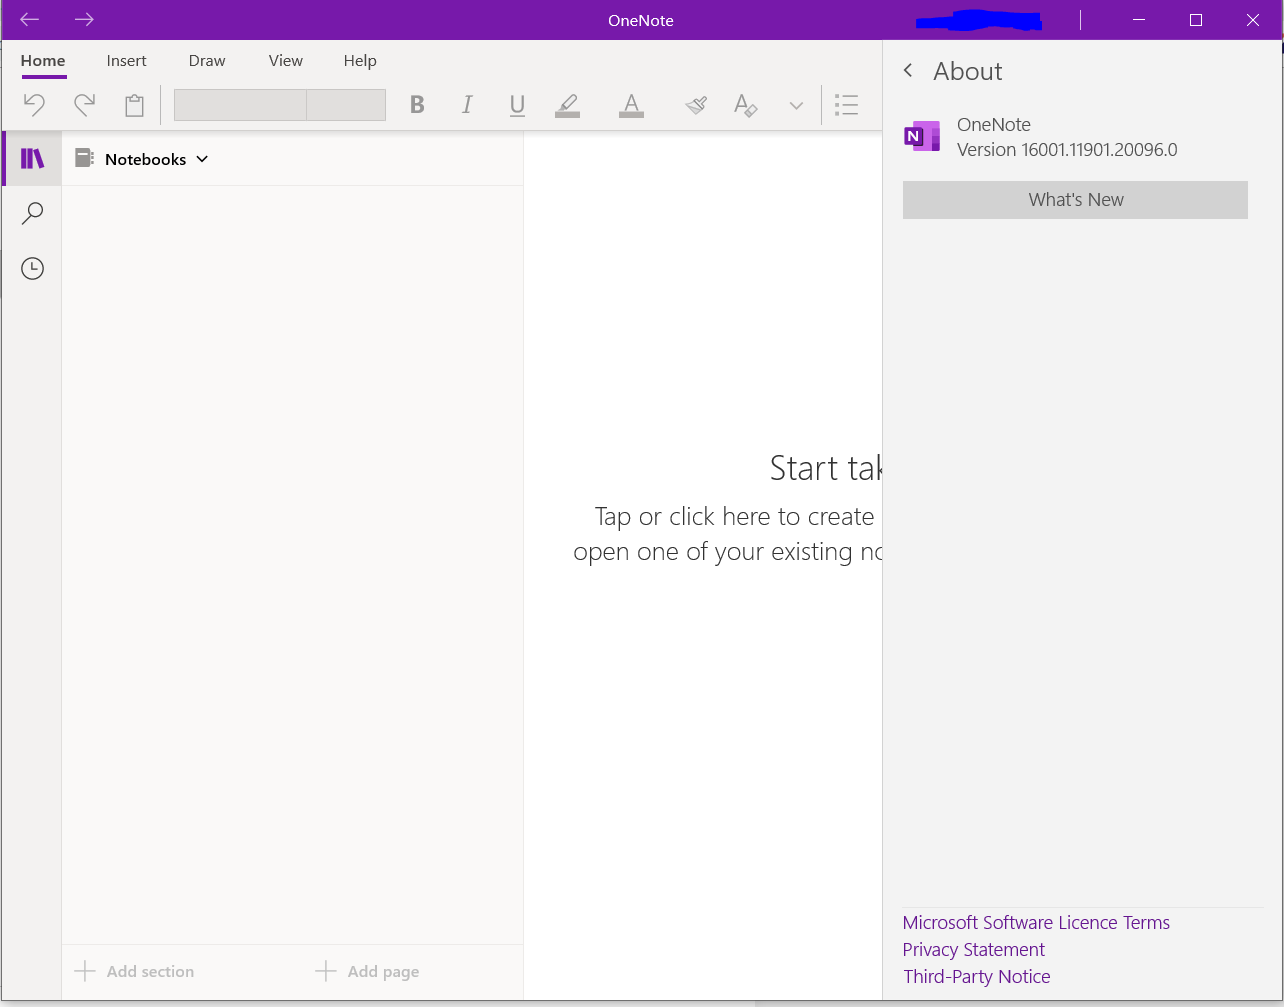
Task: Toggle Italic formatting
Action: pos(467,105)
